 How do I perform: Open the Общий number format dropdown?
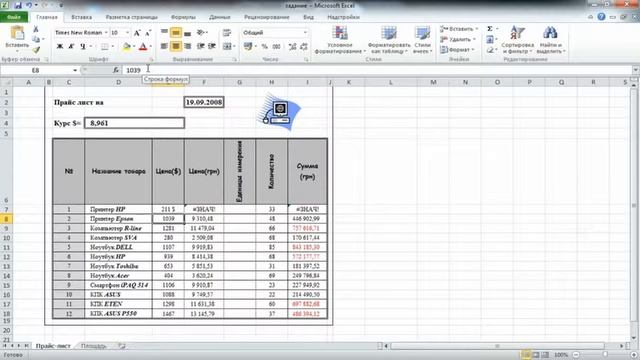point(305,33)
